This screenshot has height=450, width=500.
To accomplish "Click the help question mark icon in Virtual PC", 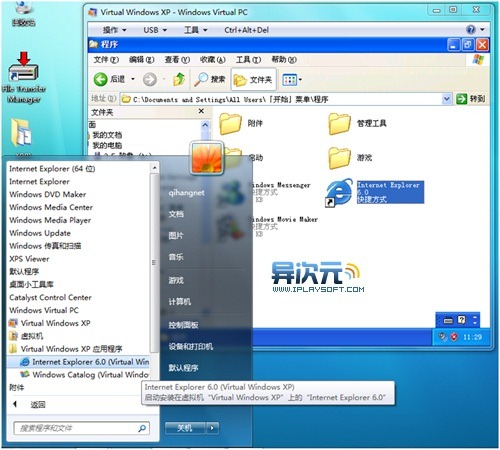I will pyautogui.click(x=471, y=30).
